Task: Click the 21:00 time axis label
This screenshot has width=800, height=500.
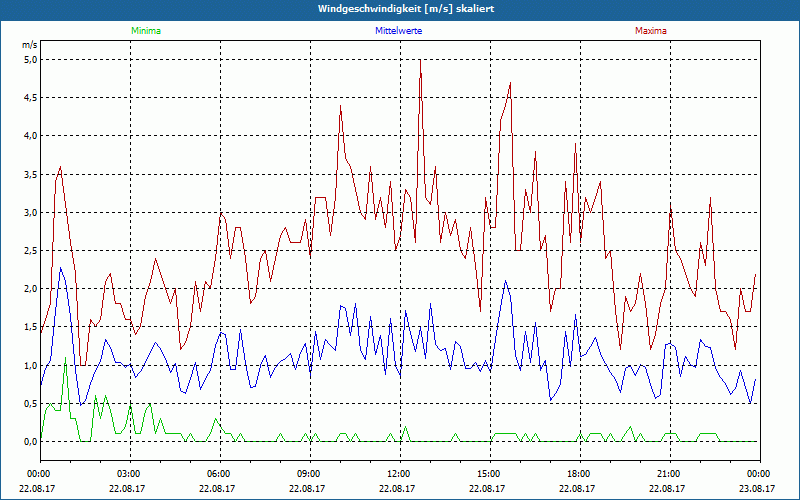Action: 667,474
